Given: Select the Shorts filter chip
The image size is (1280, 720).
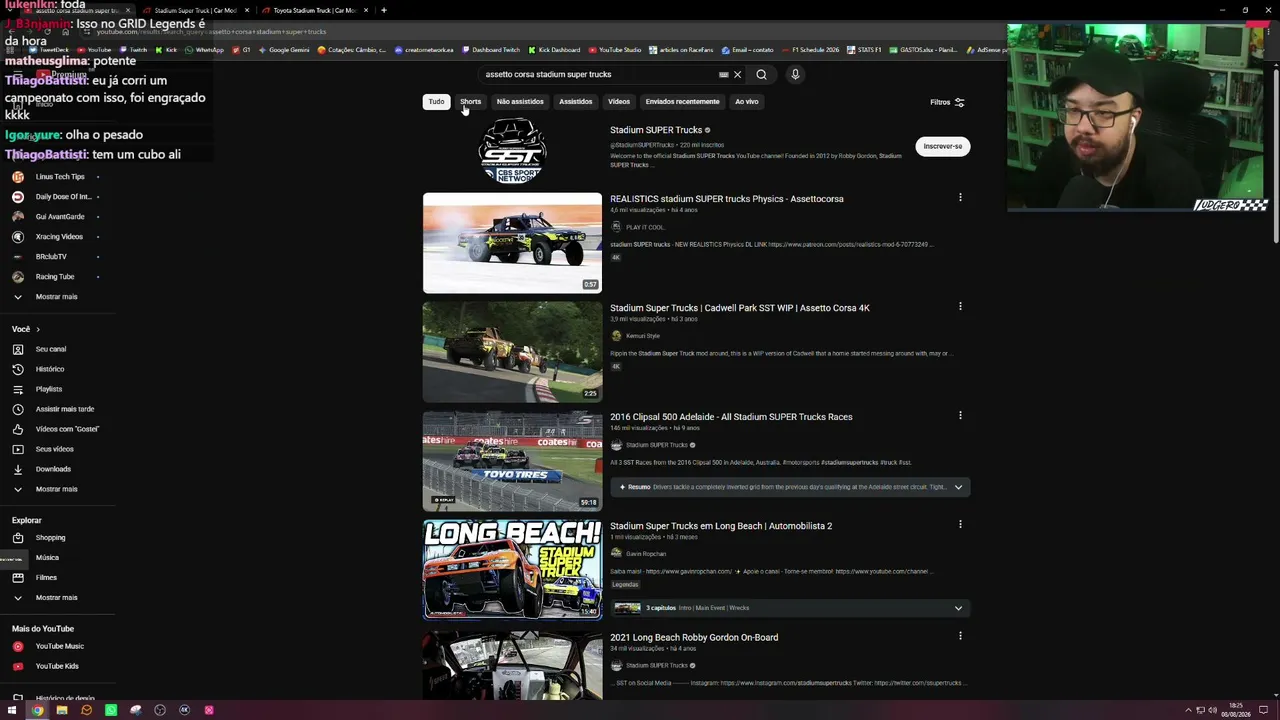Looking at the screenshot, I should [470, 101].
